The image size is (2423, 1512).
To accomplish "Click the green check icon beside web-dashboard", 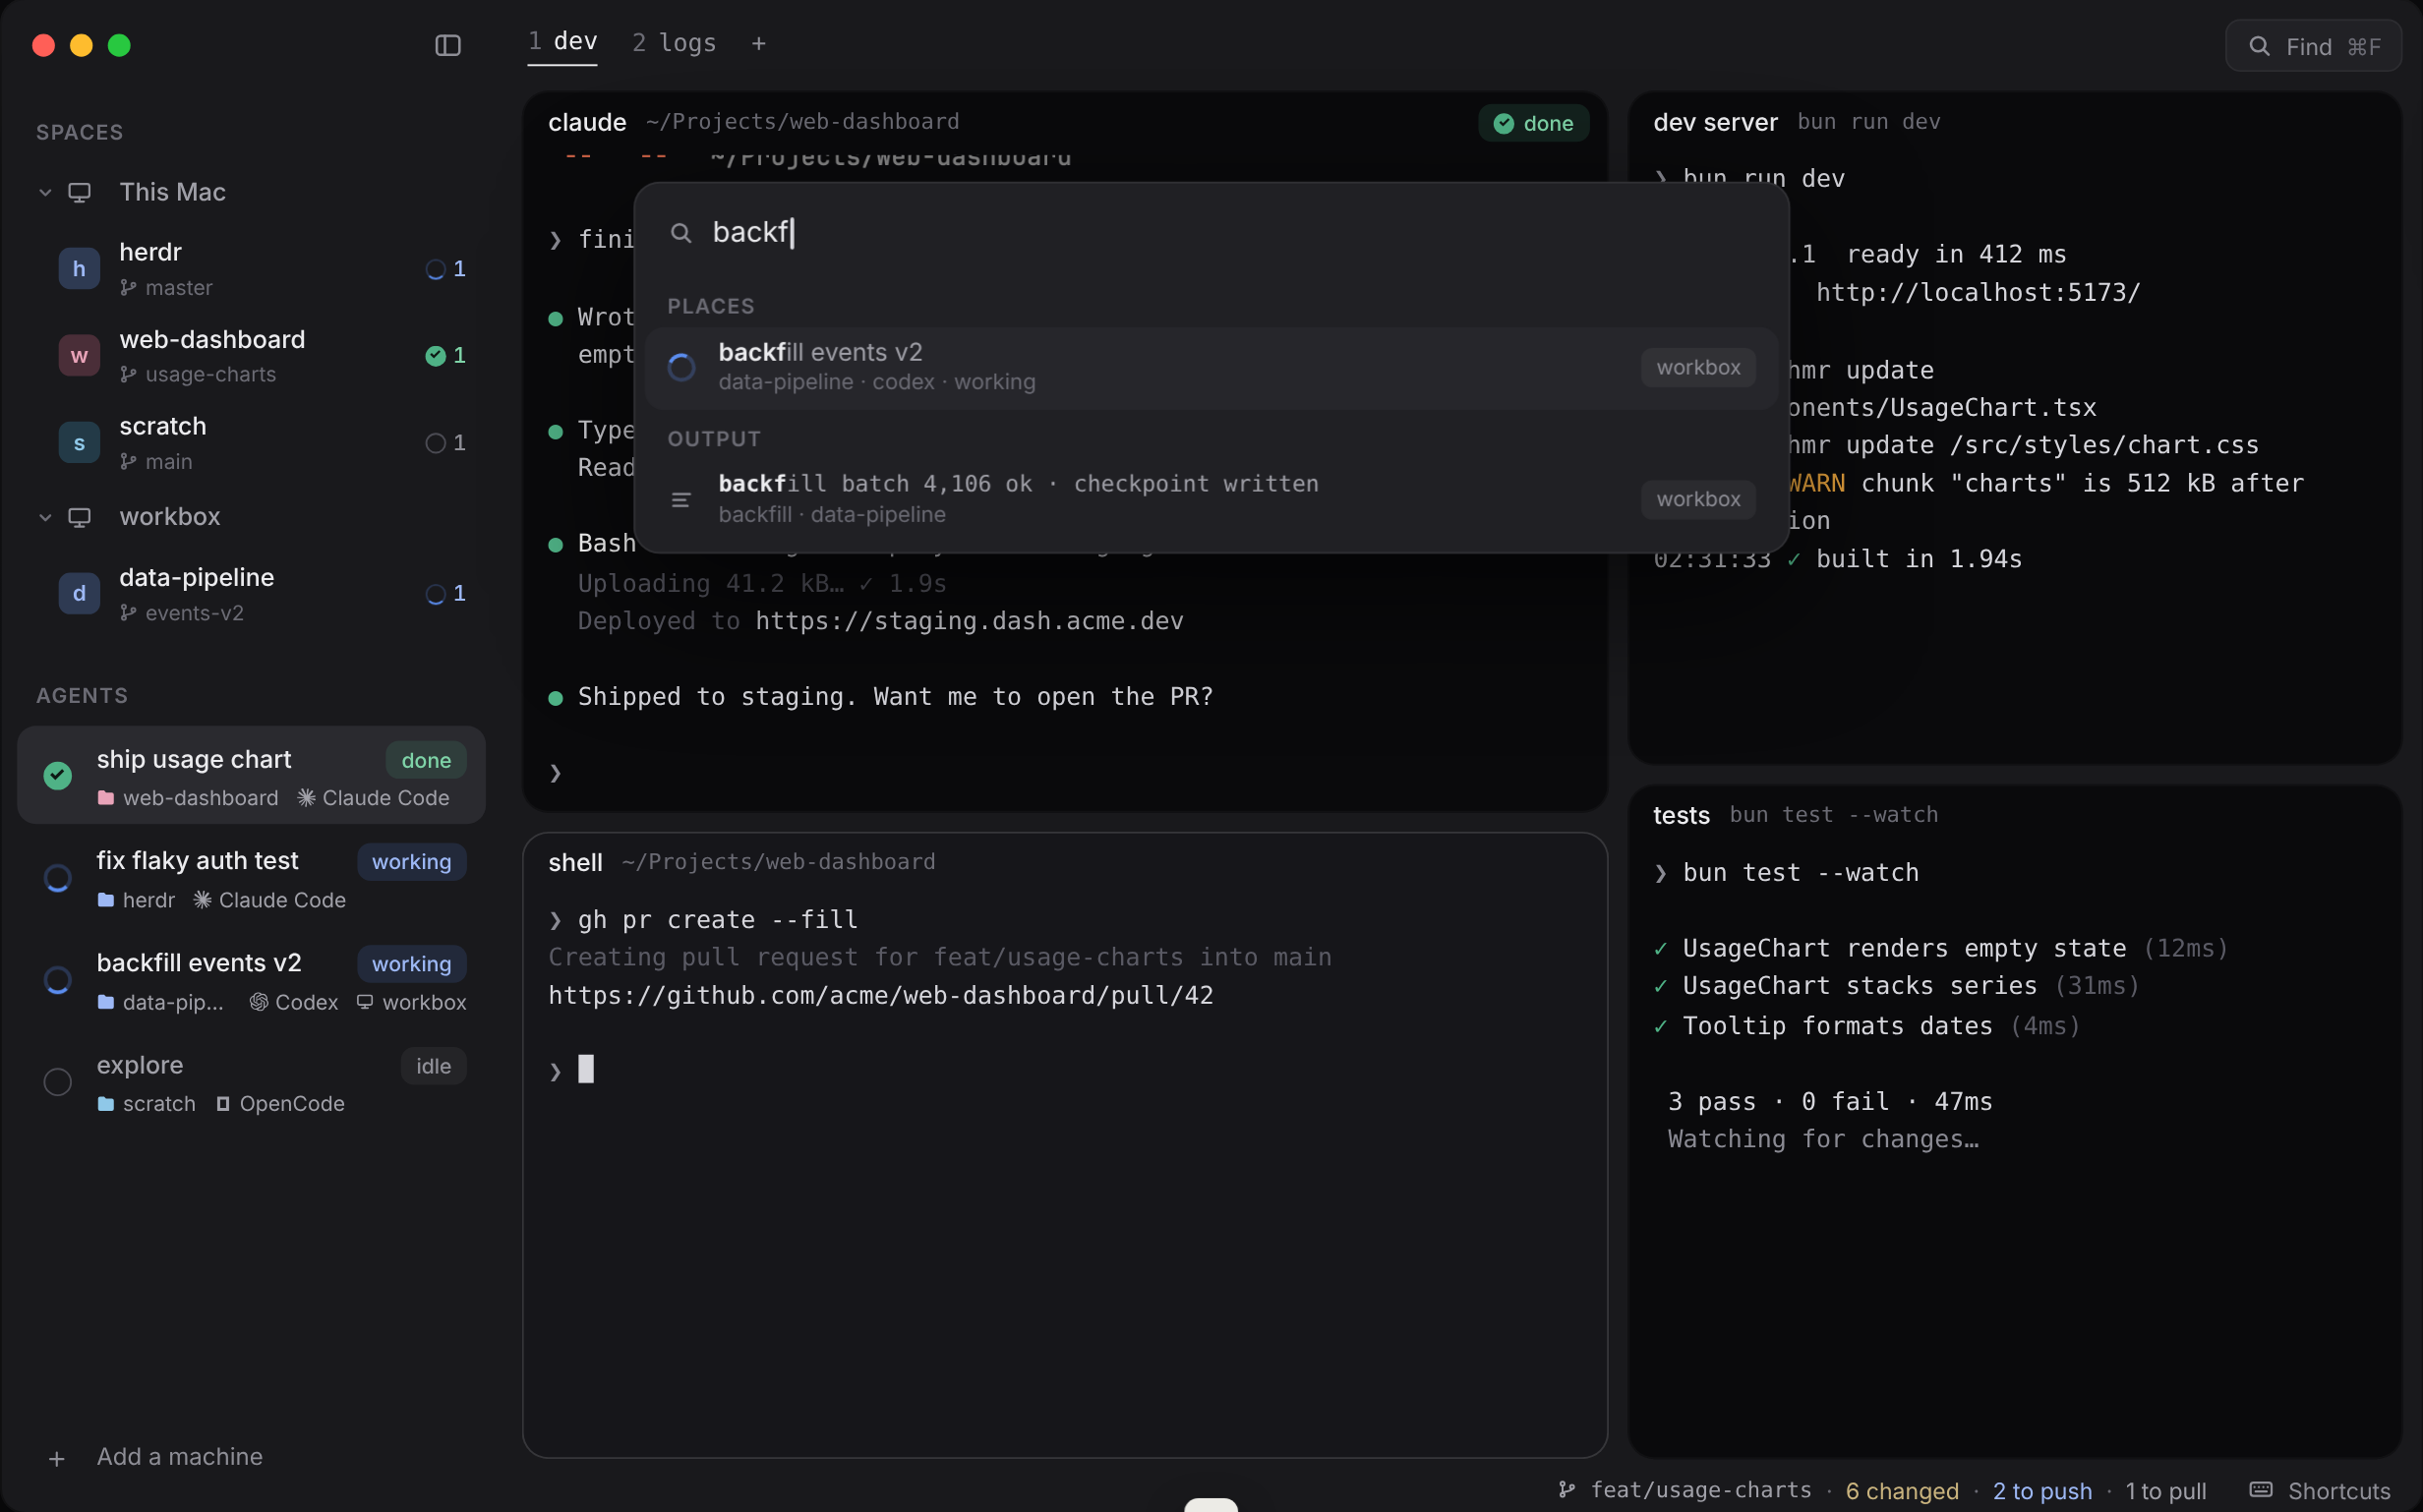I will (435, 355).
